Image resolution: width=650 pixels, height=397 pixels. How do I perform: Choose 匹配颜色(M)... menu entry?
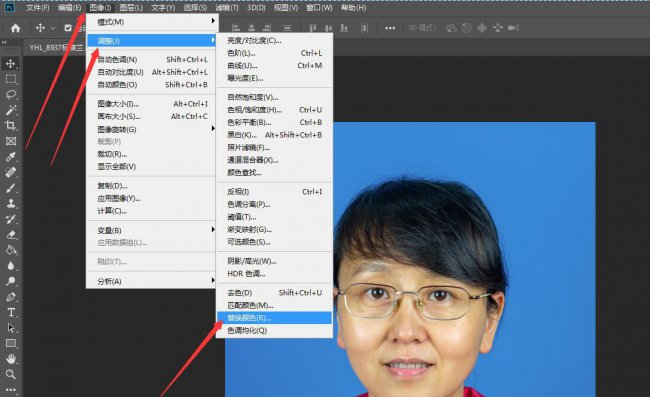pyautogui.click(x=274, y=305)
